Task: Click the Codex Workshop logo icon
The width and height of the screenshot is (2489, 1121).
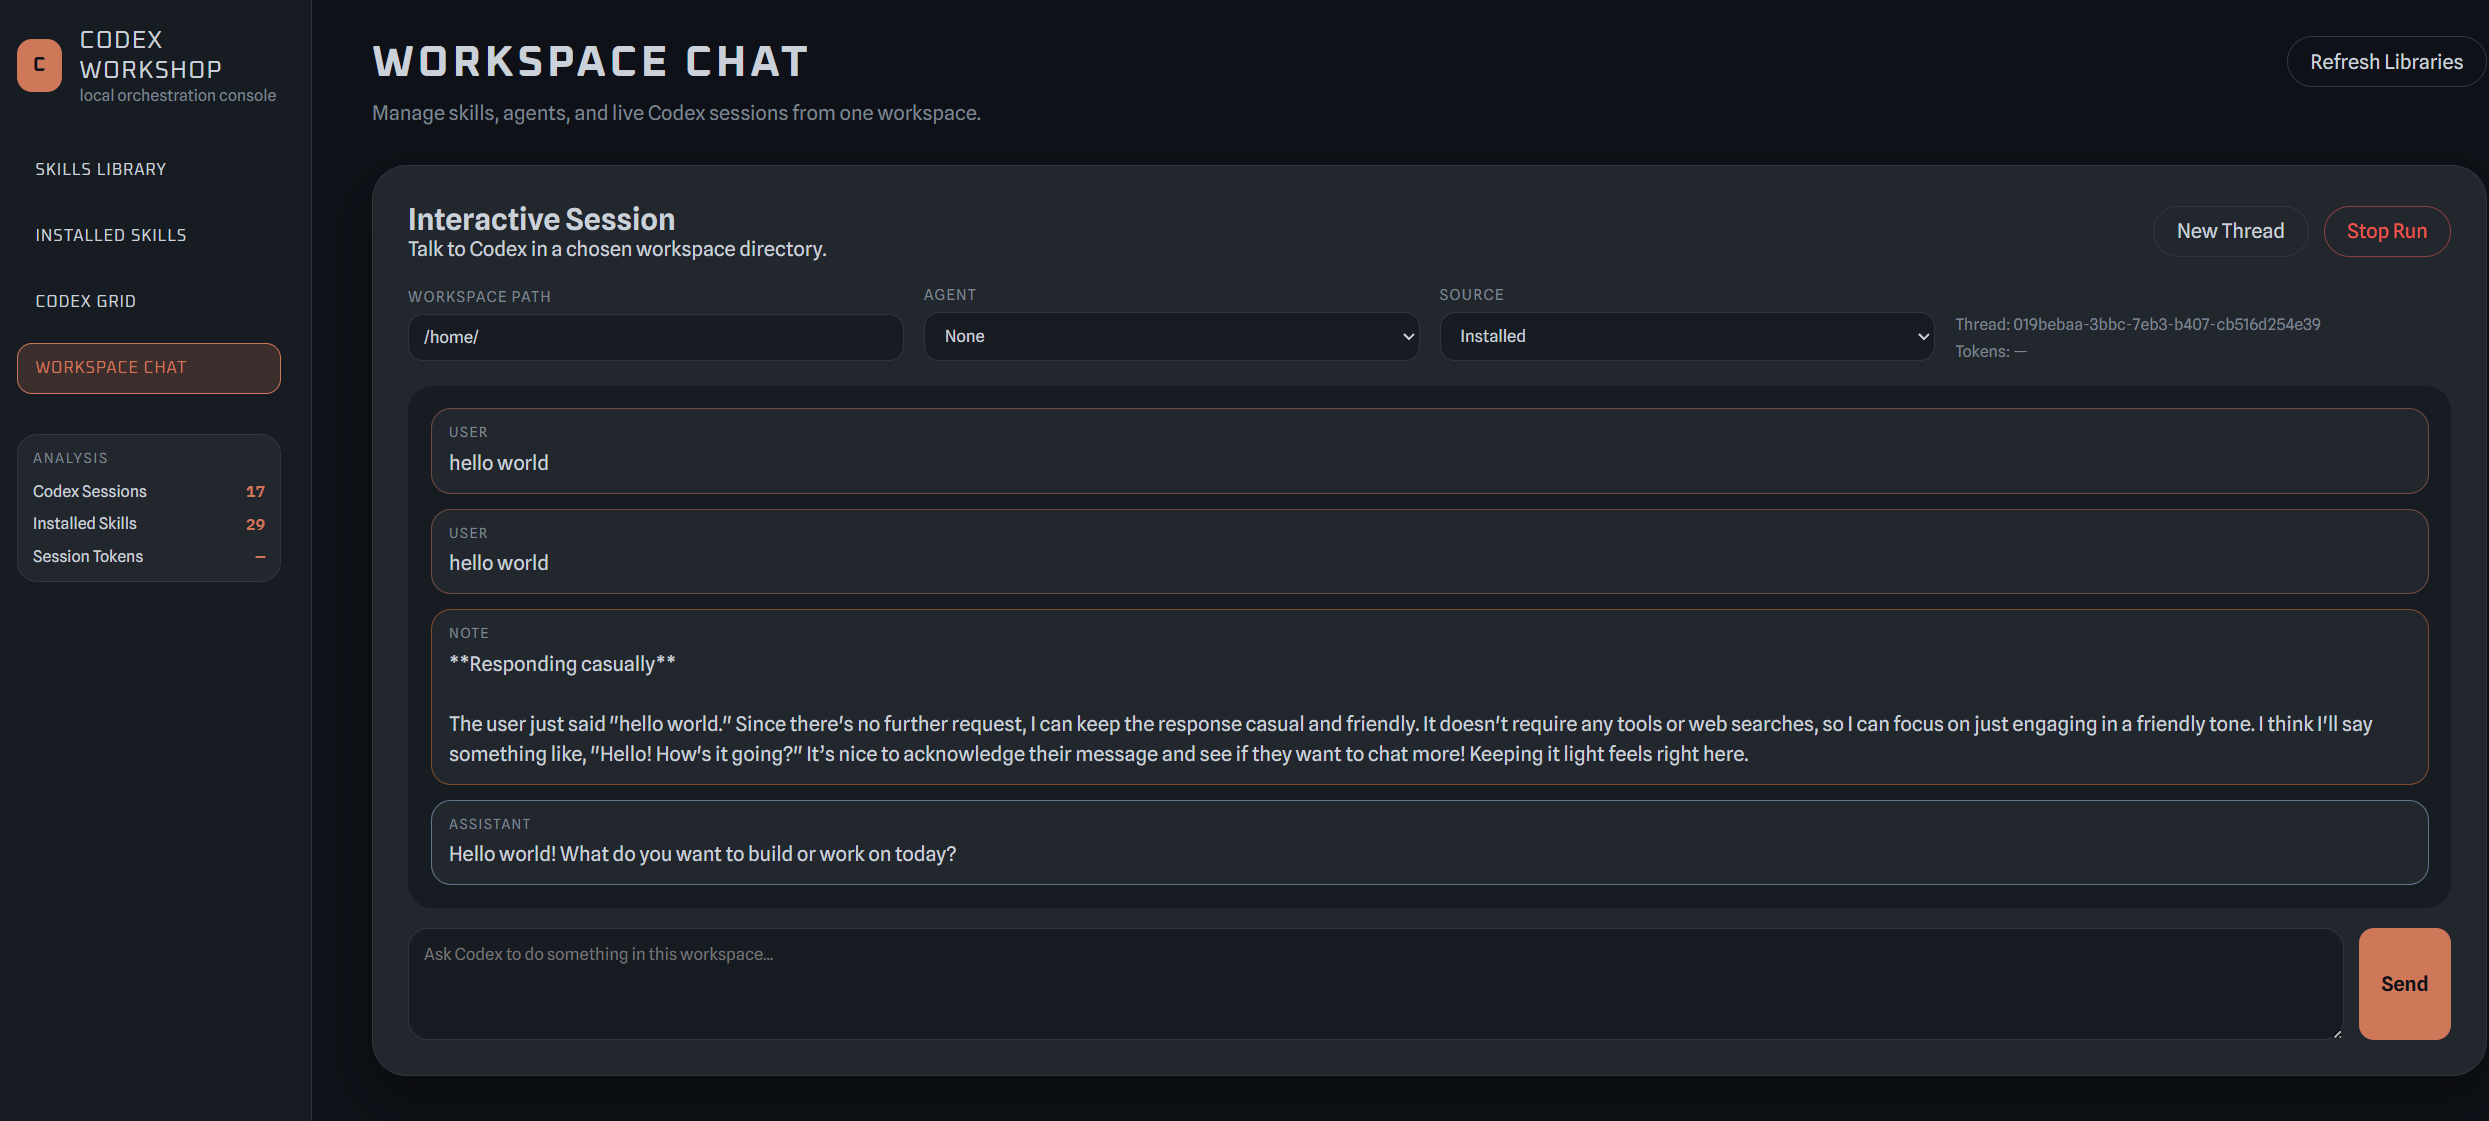Action: [40, 65]
